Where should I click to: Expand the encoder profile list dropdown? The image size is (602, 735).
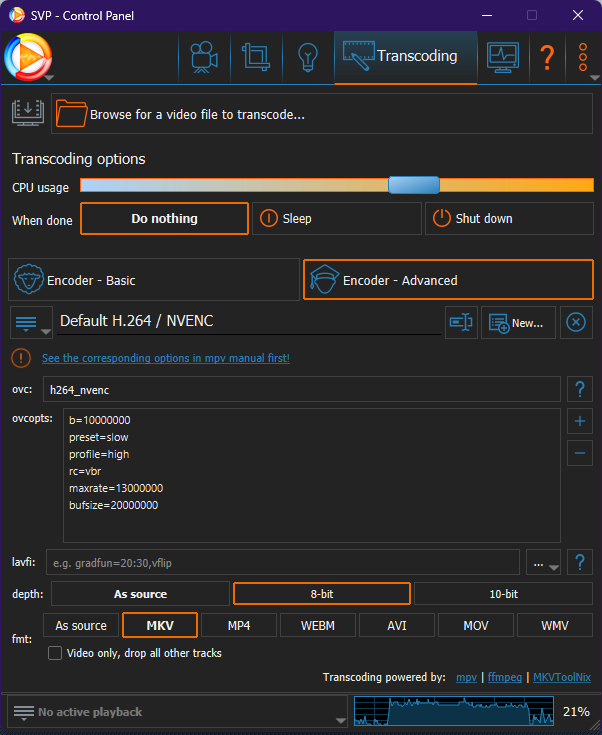(30, 323)
